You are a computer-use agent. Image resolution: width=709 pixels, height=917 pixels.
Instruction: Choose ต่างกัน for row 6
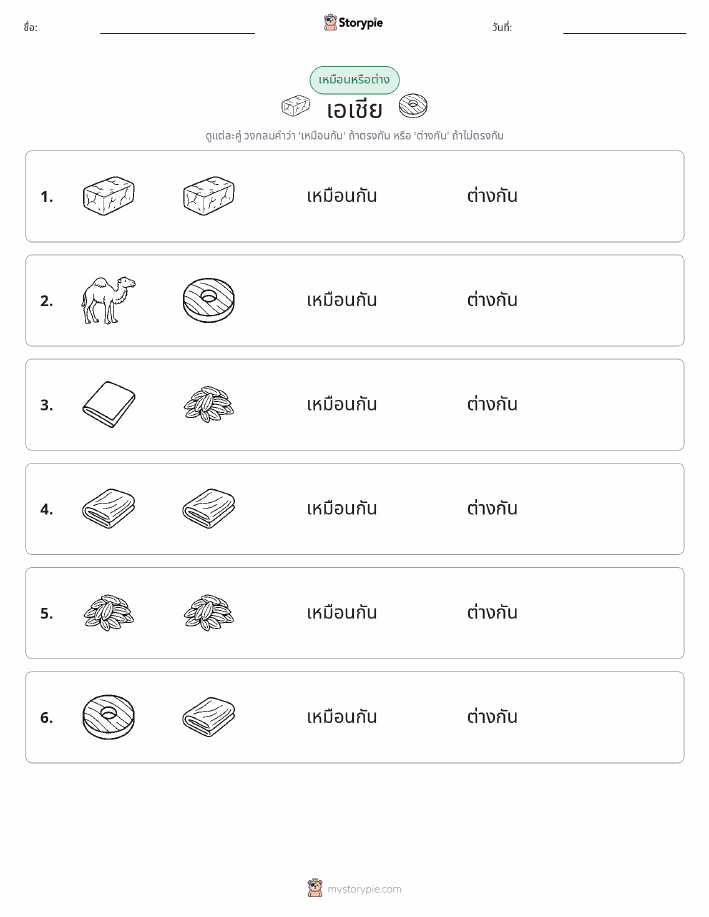point(492,716)
